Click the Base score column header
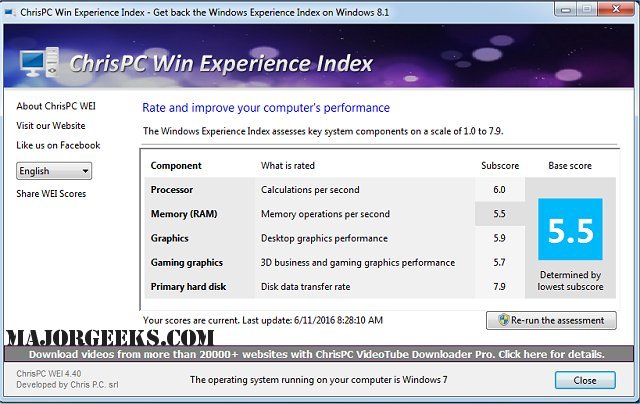 click(x=570, y=166)
